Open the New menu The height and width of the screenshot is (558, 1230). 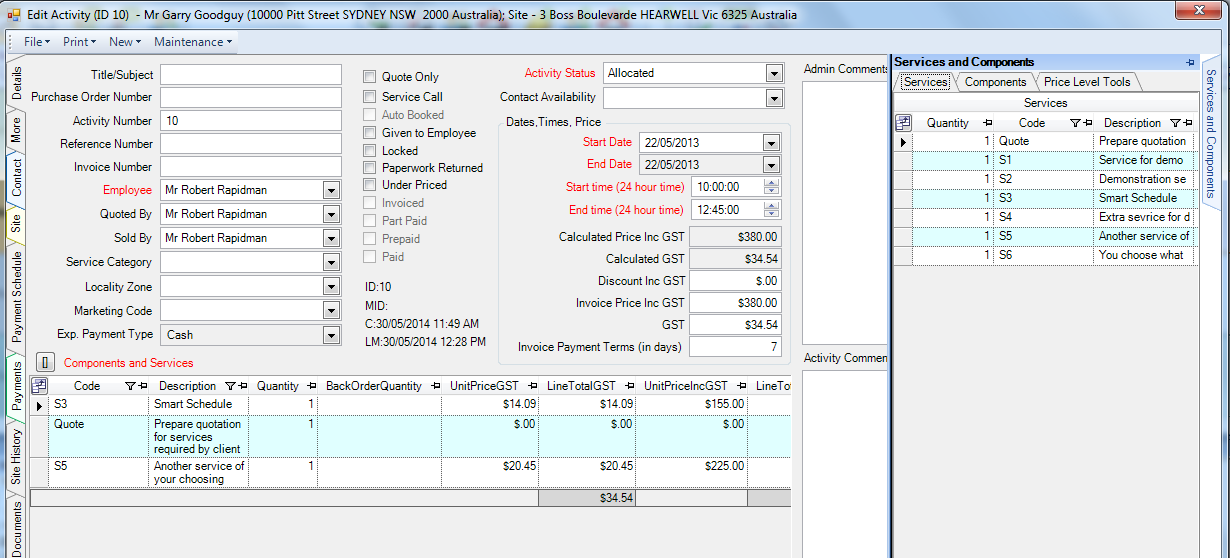[124, 42]
